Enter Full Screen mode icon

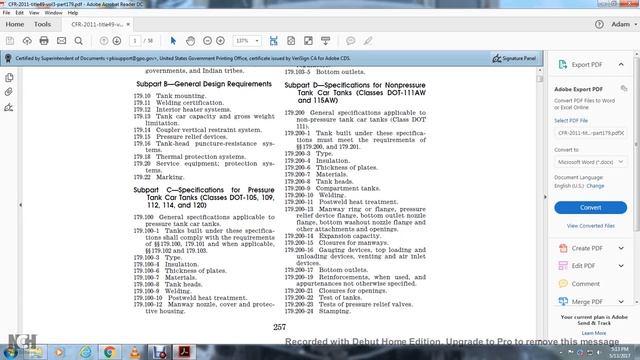point(308,41)
